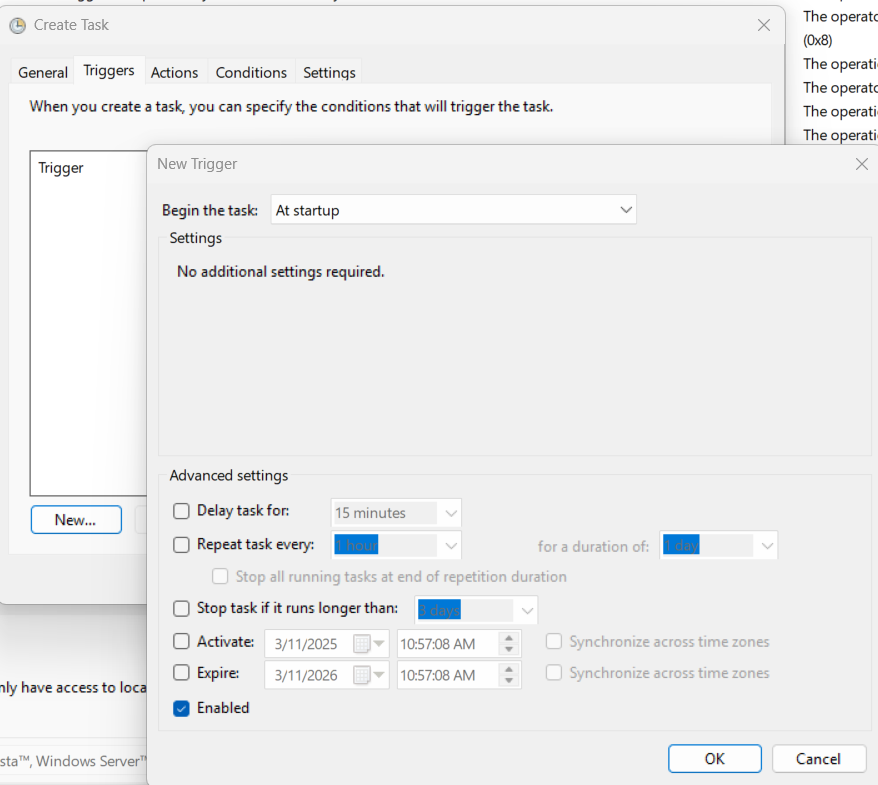Increment the Activate time spinner up

click(509, 637)
